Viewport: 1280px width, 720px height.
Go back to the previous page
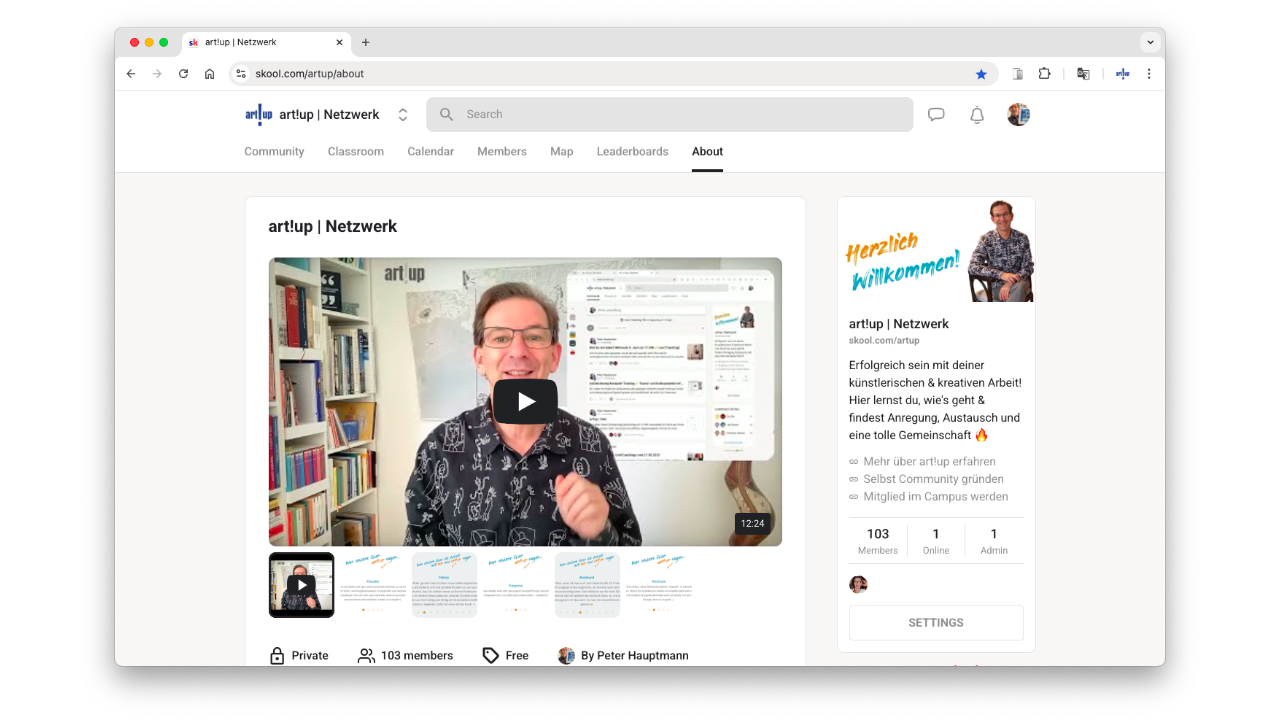point(131,74)
